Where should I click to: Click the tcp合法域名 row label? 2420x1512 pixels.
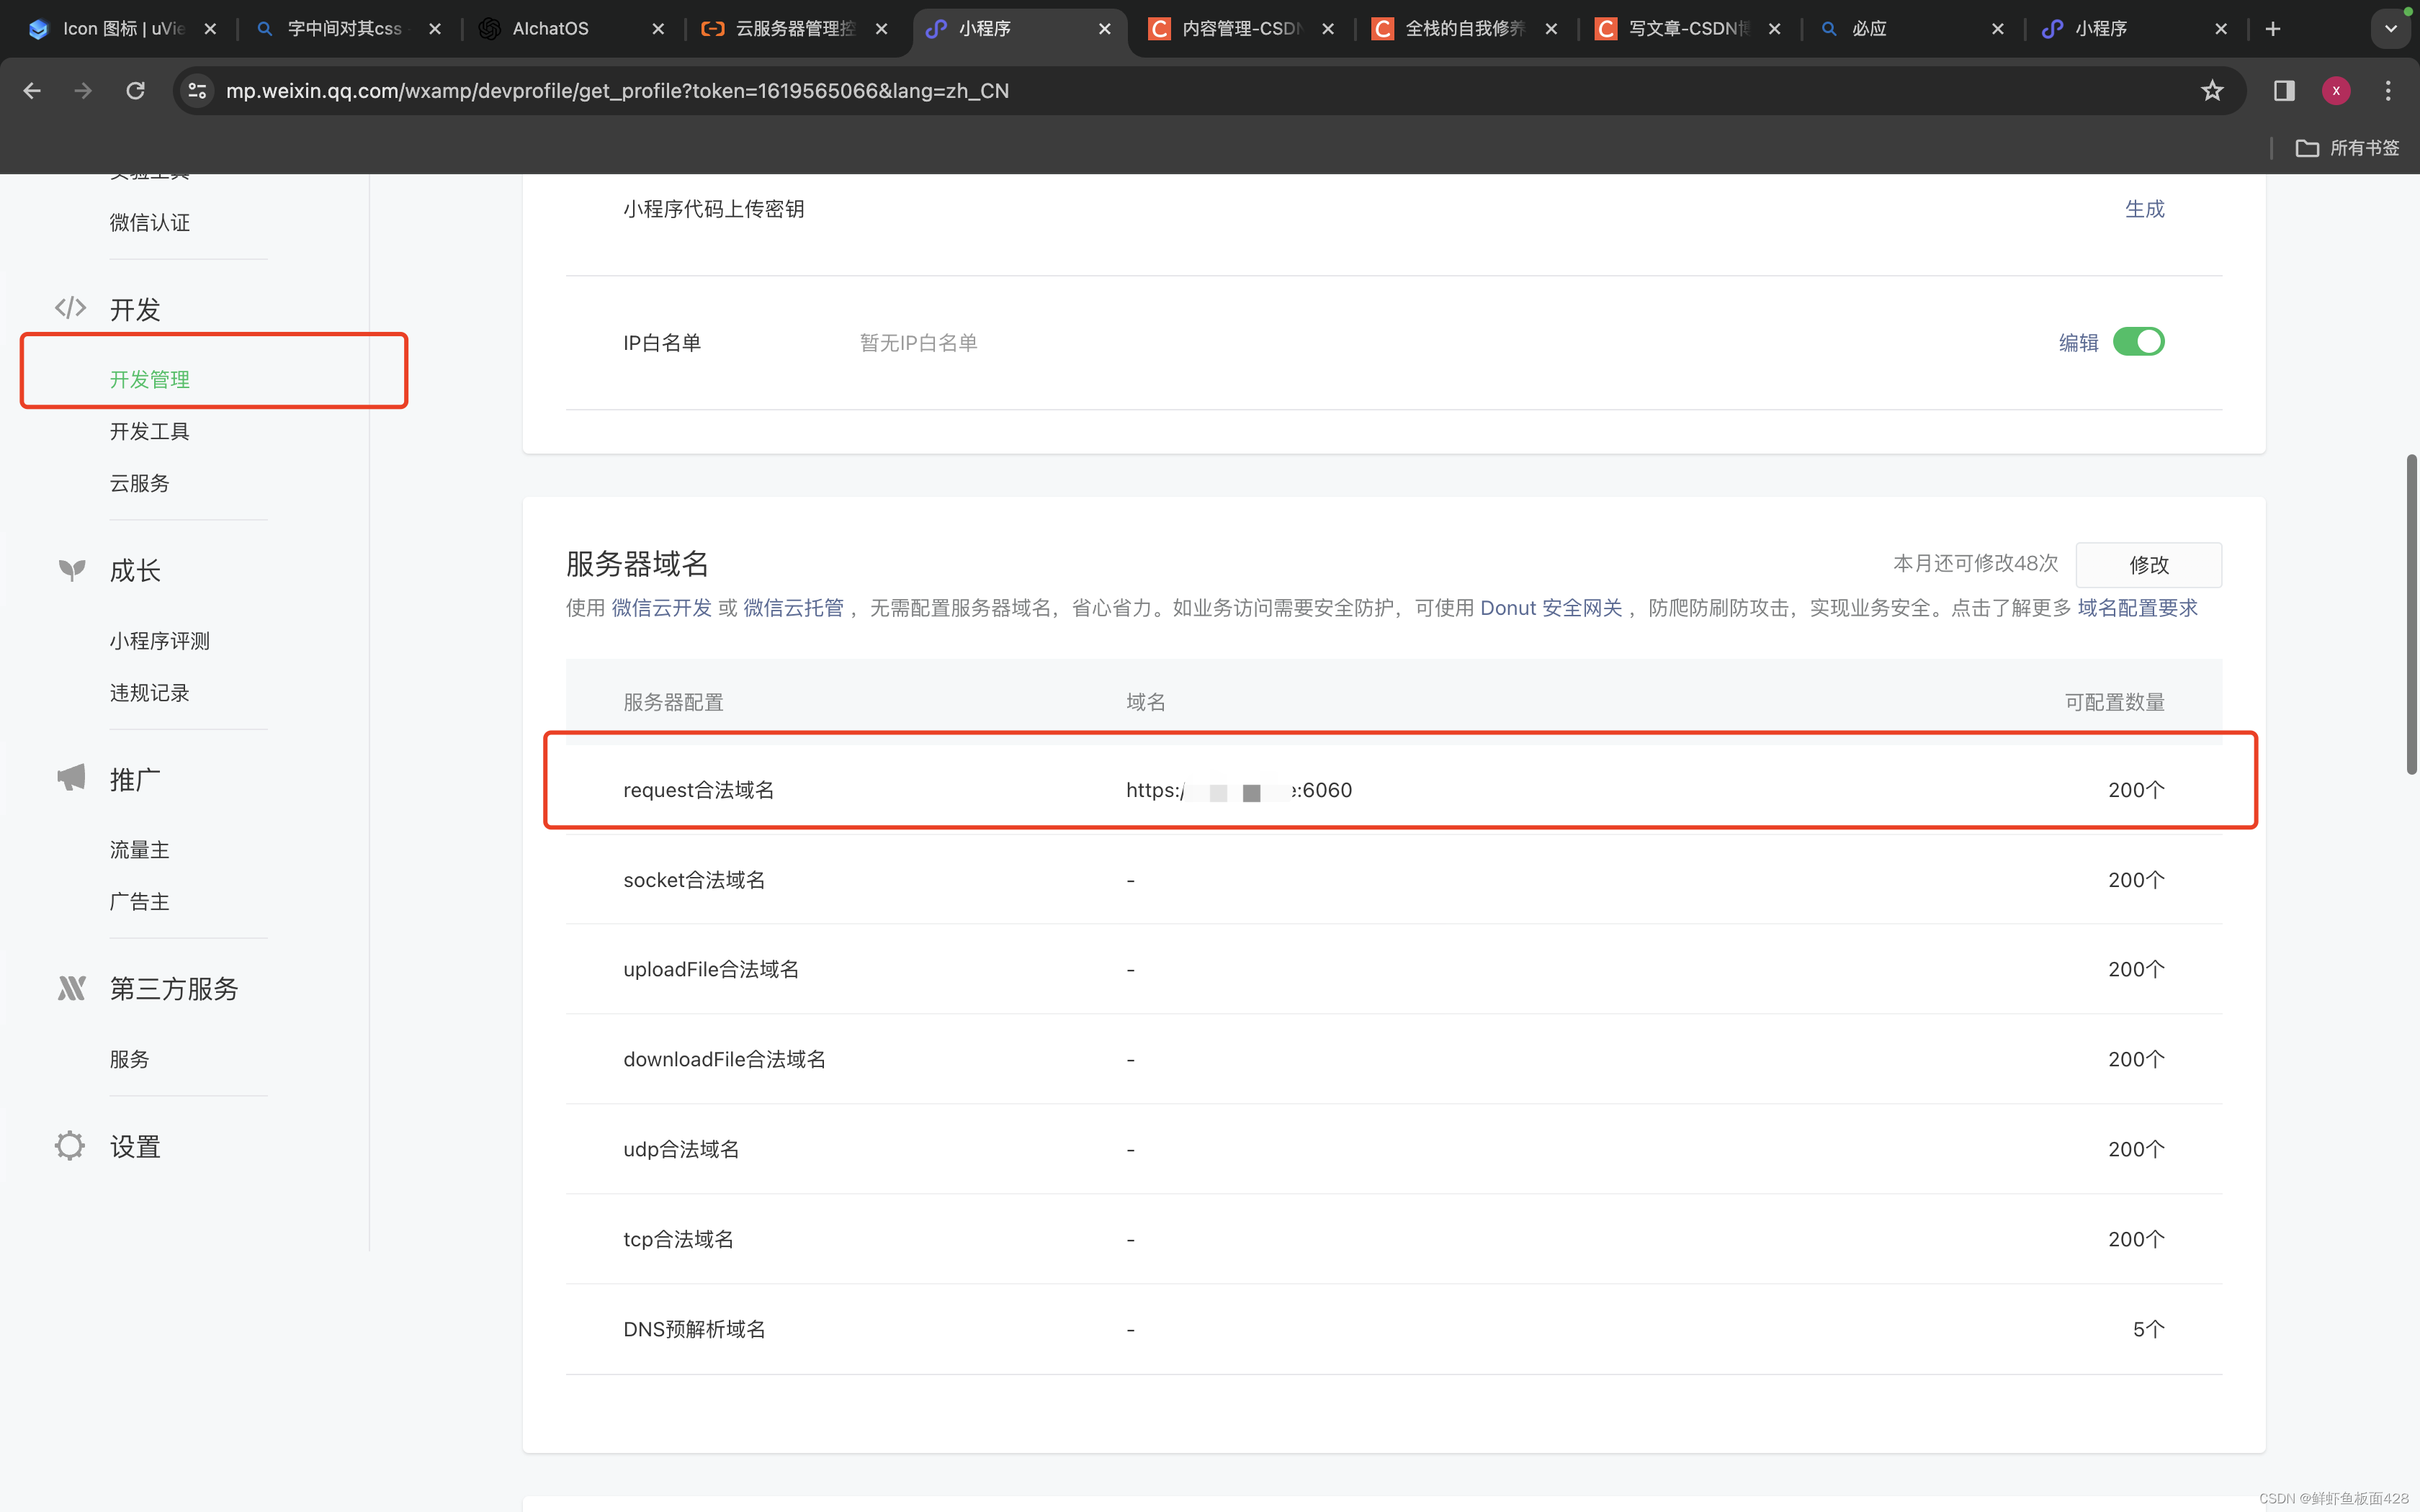click(x=679, y=1240)
